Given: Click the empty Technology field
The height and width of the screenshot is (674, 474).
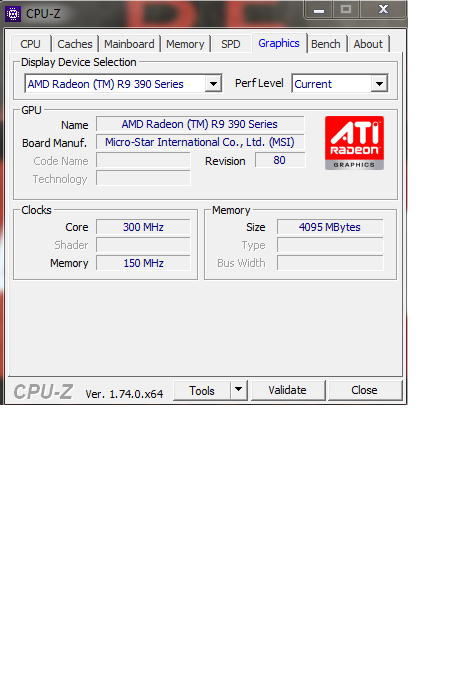Looking at the screenshot, I should (x=143, y=178).
